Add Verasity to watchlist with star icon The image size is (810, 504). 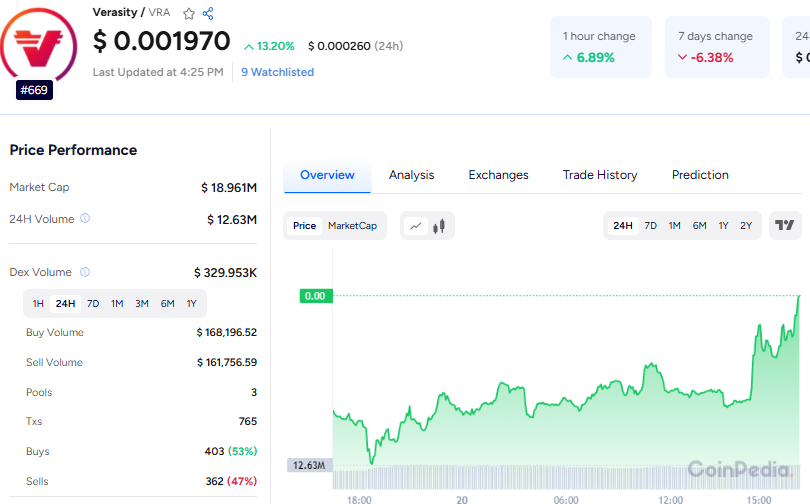pyautogui.click(x=189, y=13)
